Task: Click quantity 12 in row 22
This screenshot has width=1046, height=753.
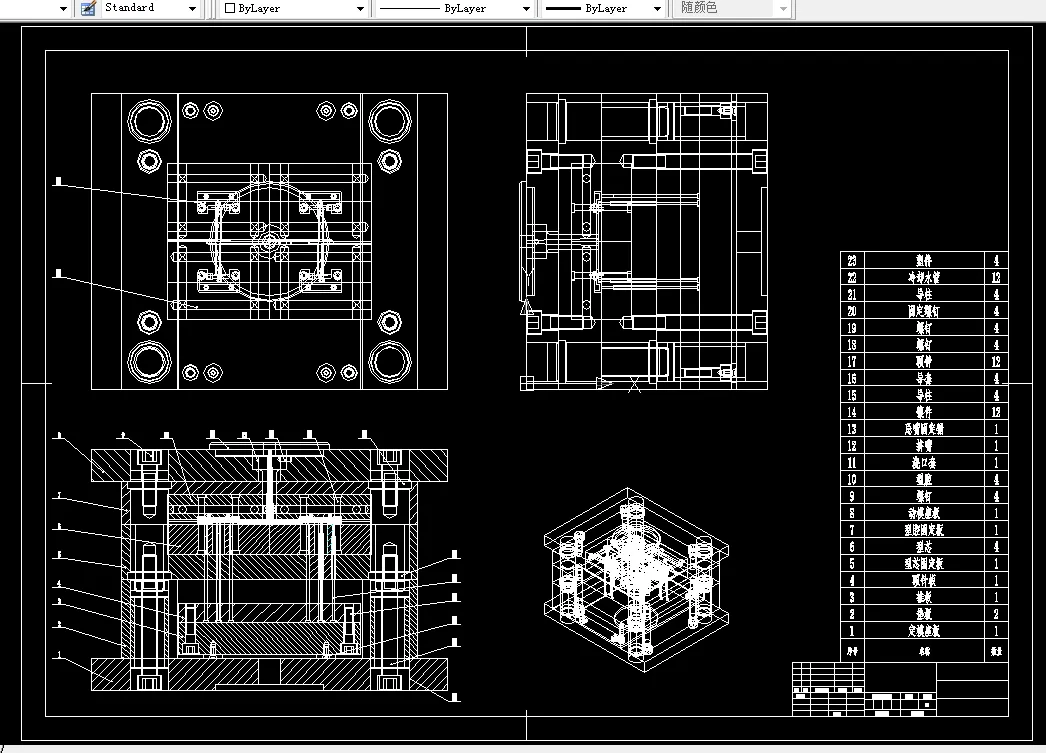Action: tap(996, 277)
